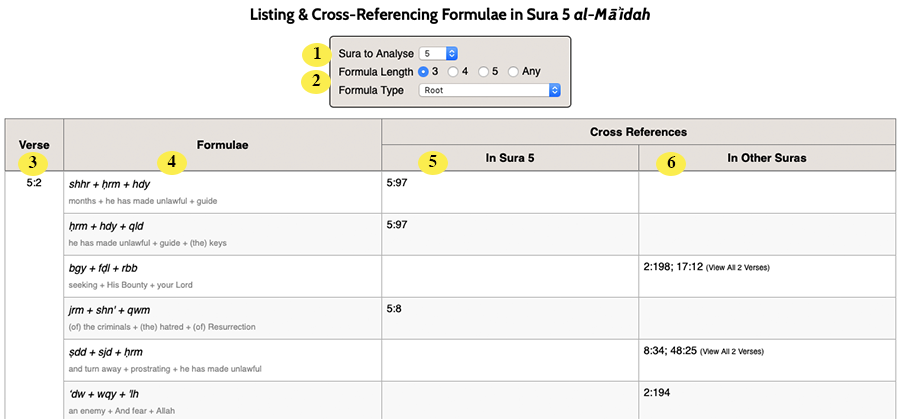Click verse number 5:2 in Verse column
Screen dimensions: 900x419
coord(34,184)
